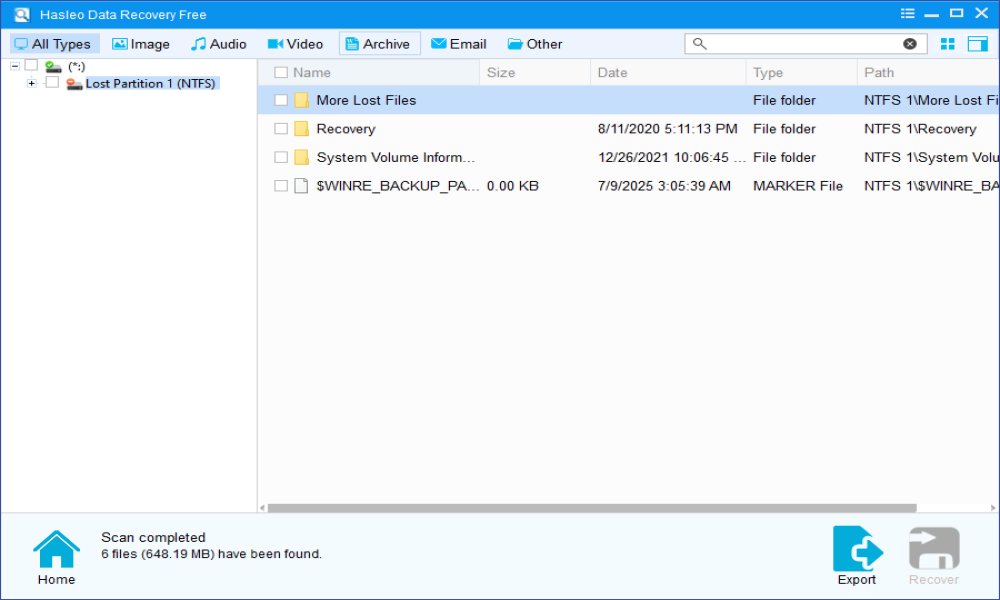Check the Lost Partition 1 tree checkbox

pos(52,83)
